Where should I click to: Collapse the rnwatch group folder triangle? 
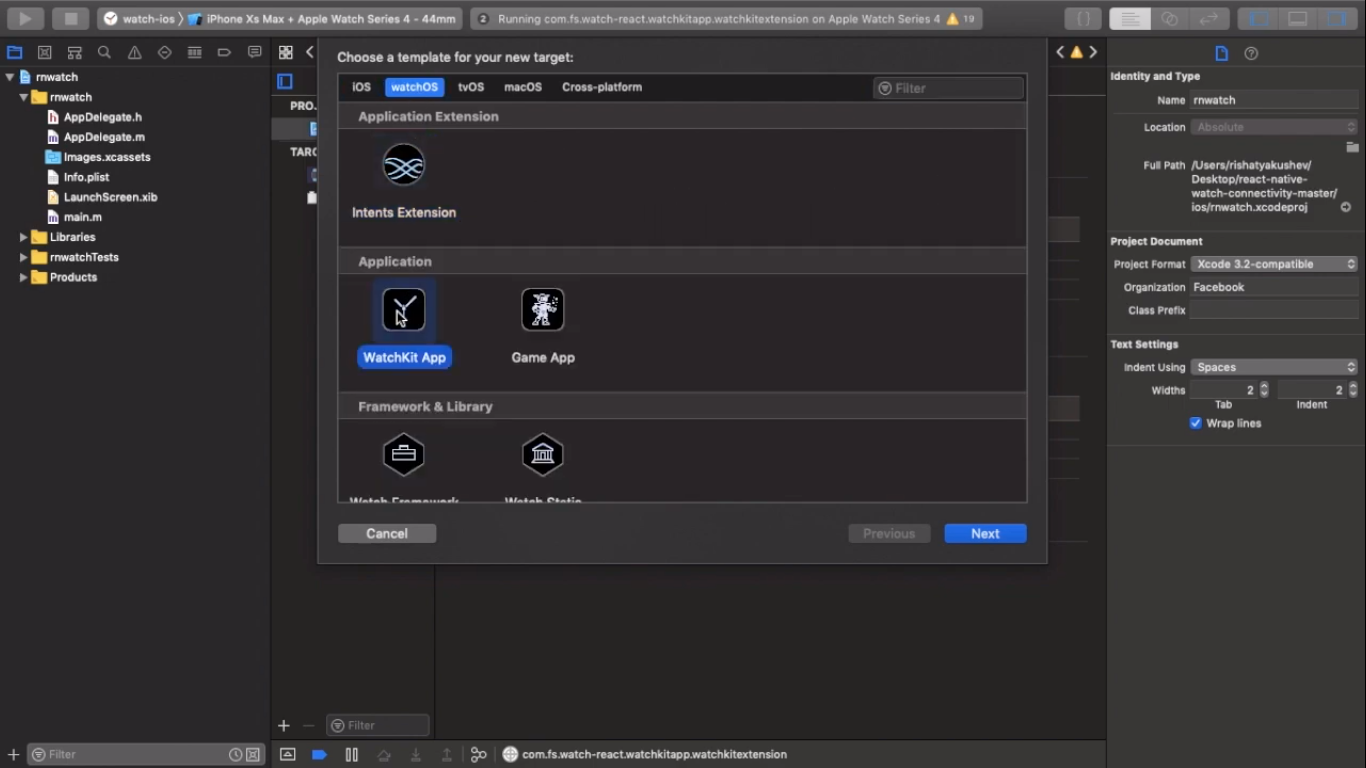pyautogui.click(x=23, y=97)
